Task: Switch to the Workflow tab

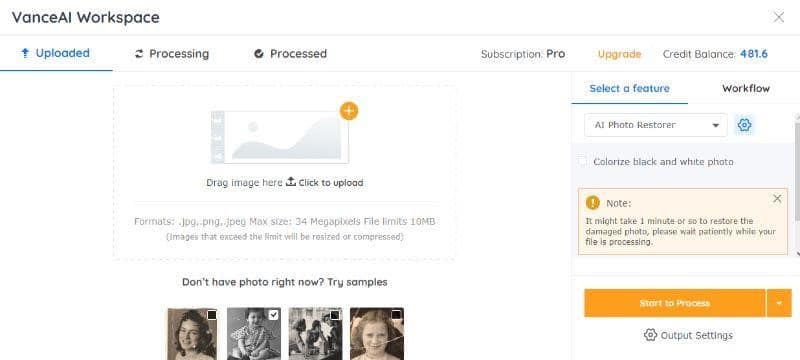Action: click(745, 88)
